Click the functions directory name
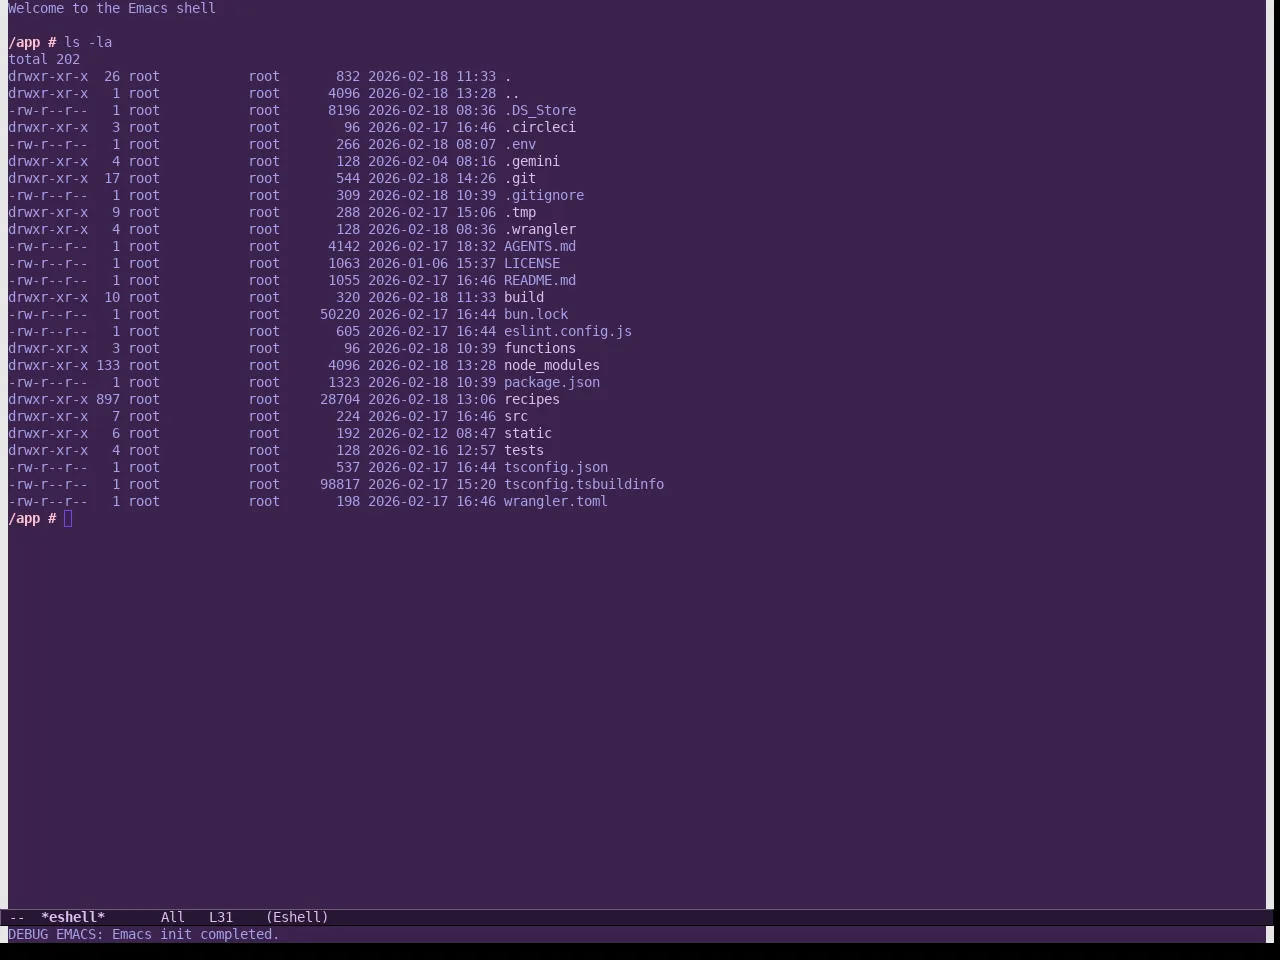The image size is (1280, 960). click(x=540, y=348)
